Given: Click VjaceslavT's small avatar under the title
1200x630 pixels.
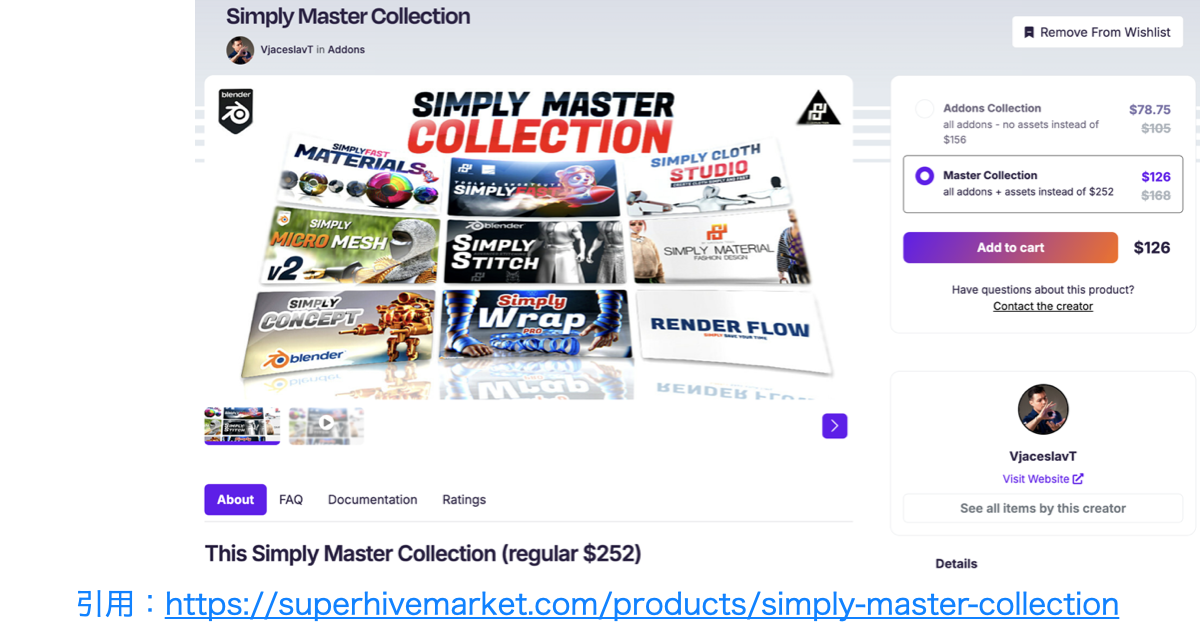Looking at the screenshot, I should (240, 50).
